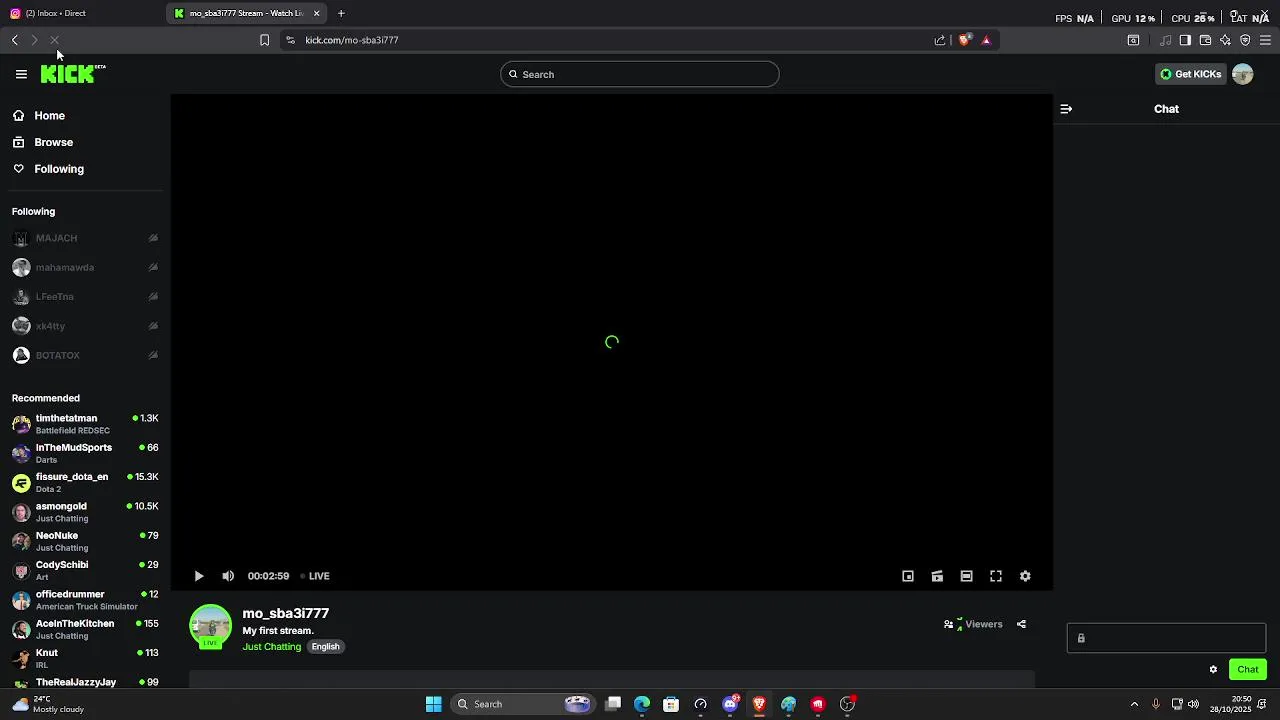
Task: Focus the Kick search field
Action: coord(640,74)
